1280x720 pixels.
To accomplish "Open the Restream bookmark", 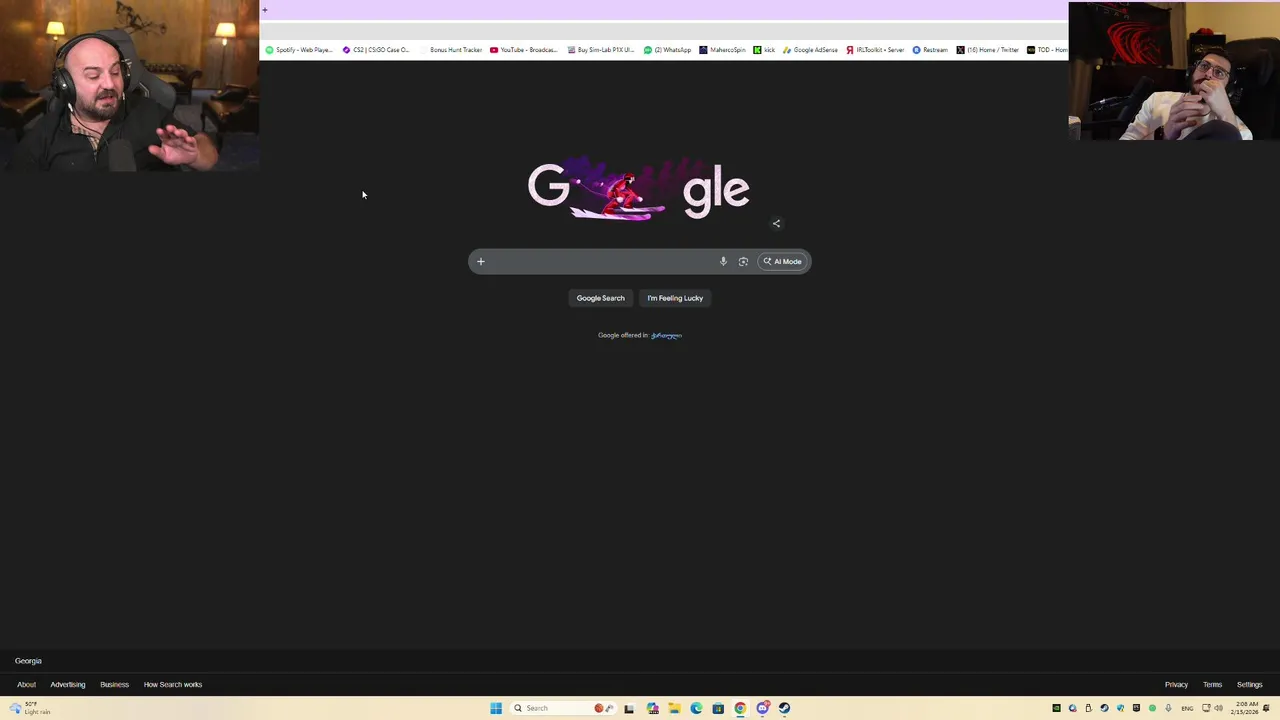I will coord(930,50).
